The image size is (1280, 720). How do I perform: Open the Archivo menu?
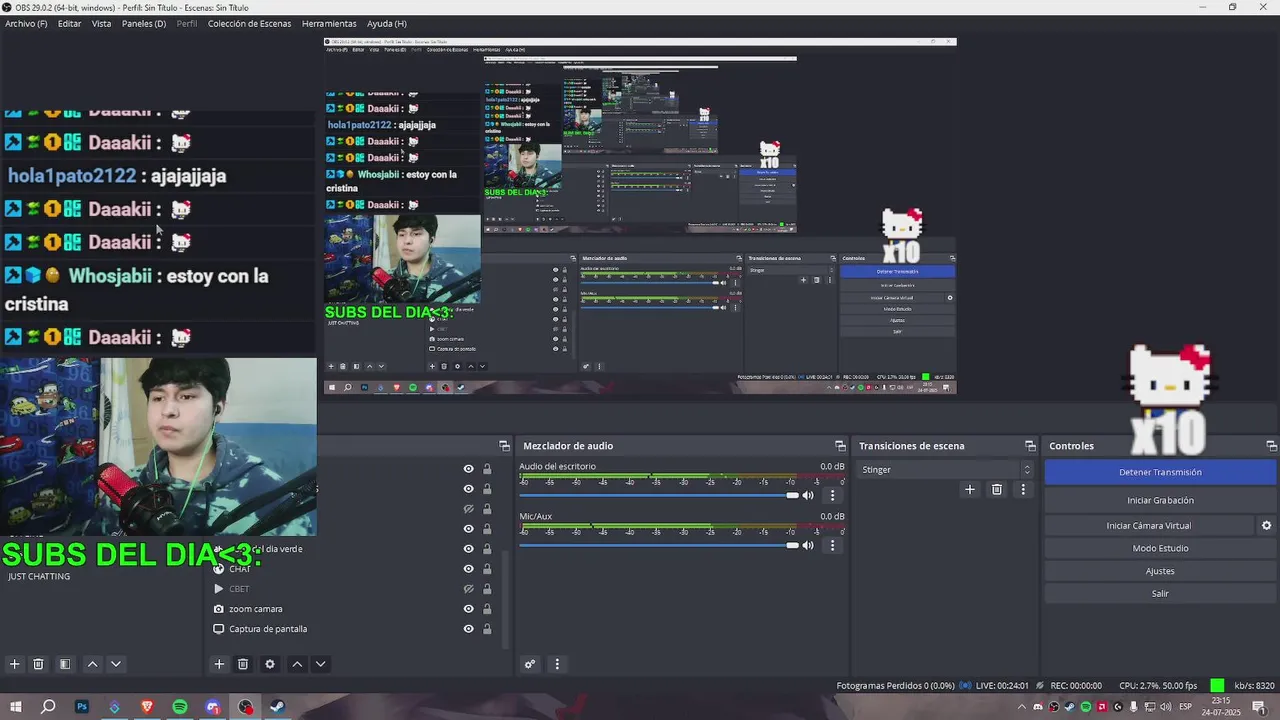click(26, 23)
